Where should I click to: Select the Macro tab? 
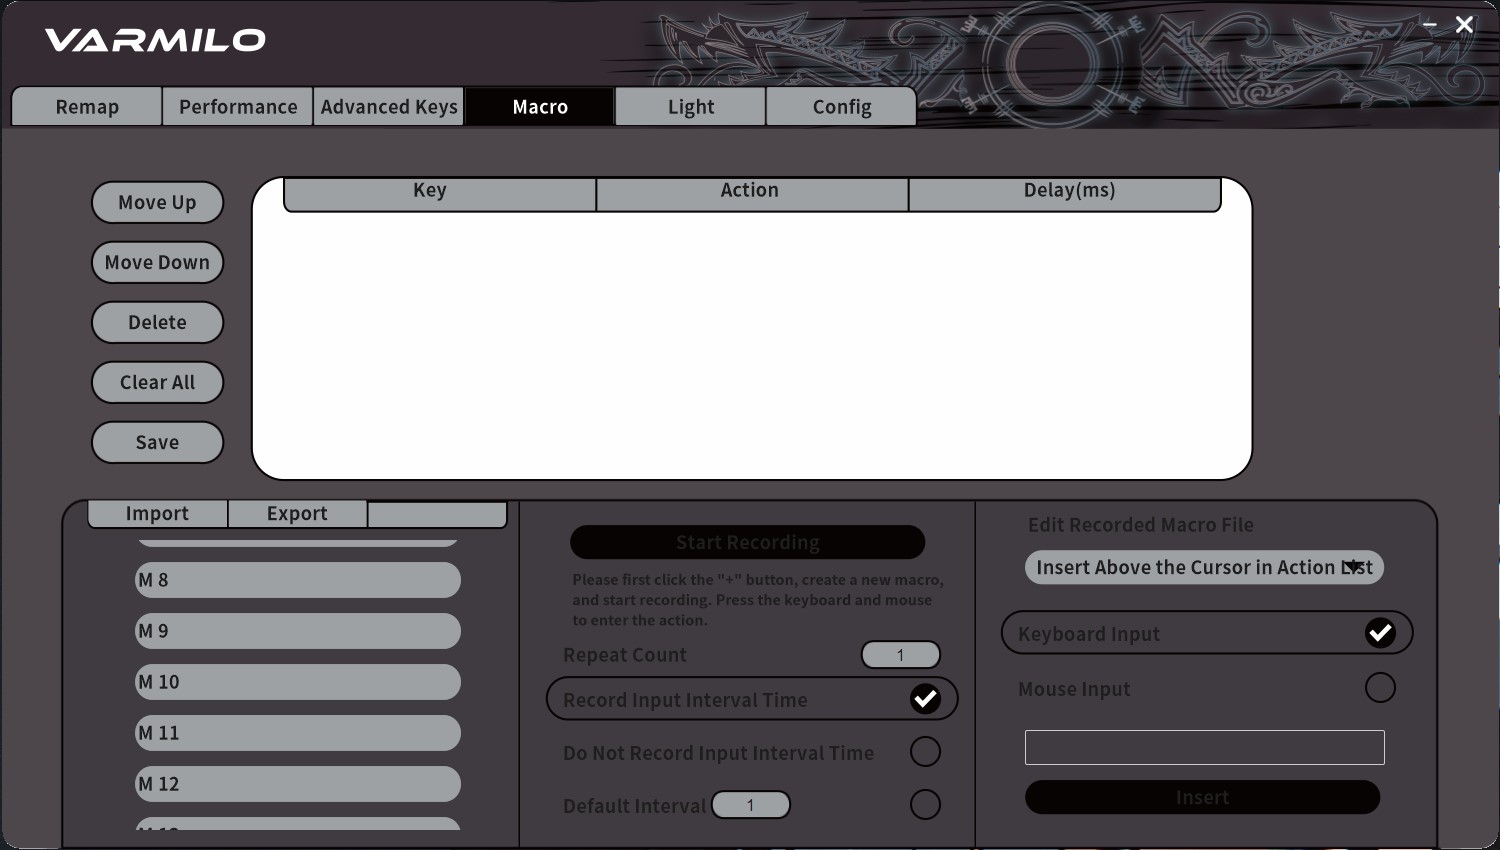tap(540, 107)
